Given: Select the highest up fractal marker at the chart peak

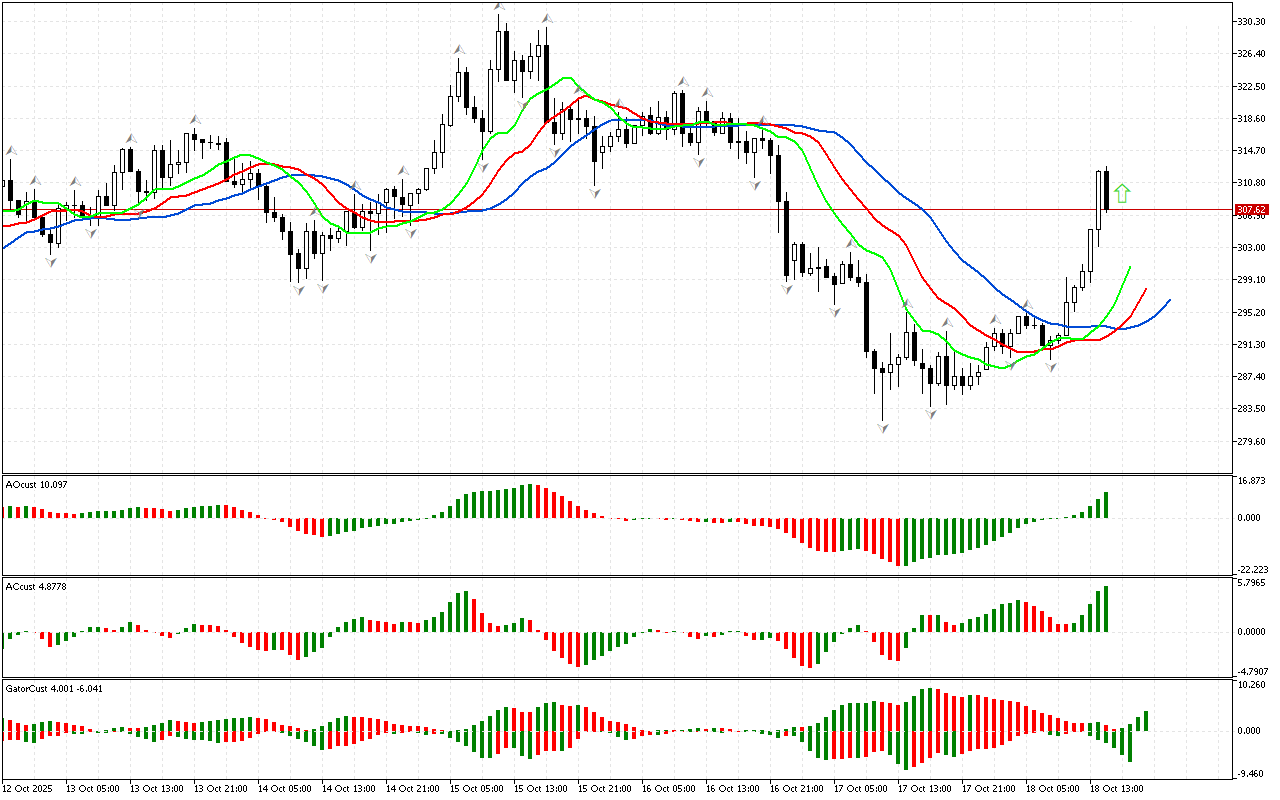Looking at the screenshot, I should (498, 8).
